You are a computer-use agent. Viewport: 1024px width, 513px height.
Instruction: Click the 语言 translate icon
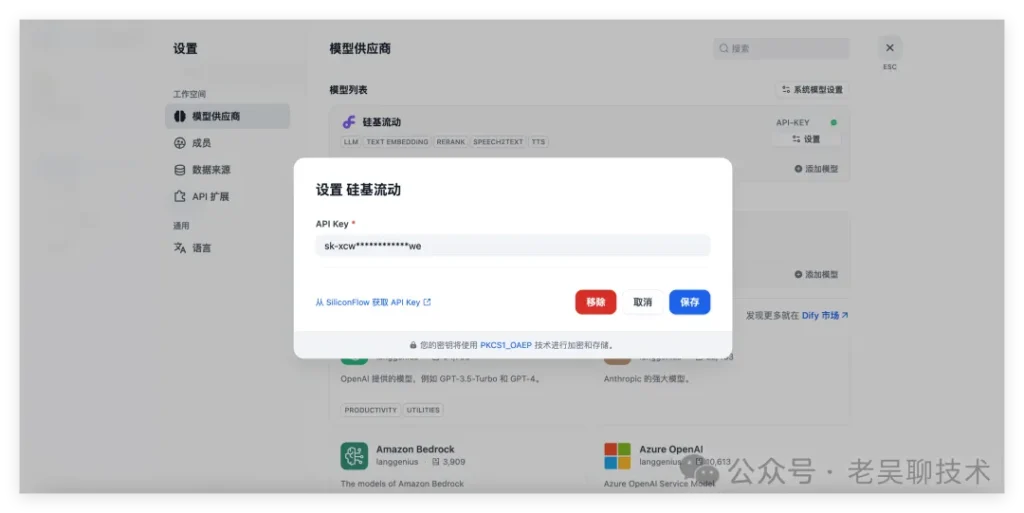[x=180, y=248]
